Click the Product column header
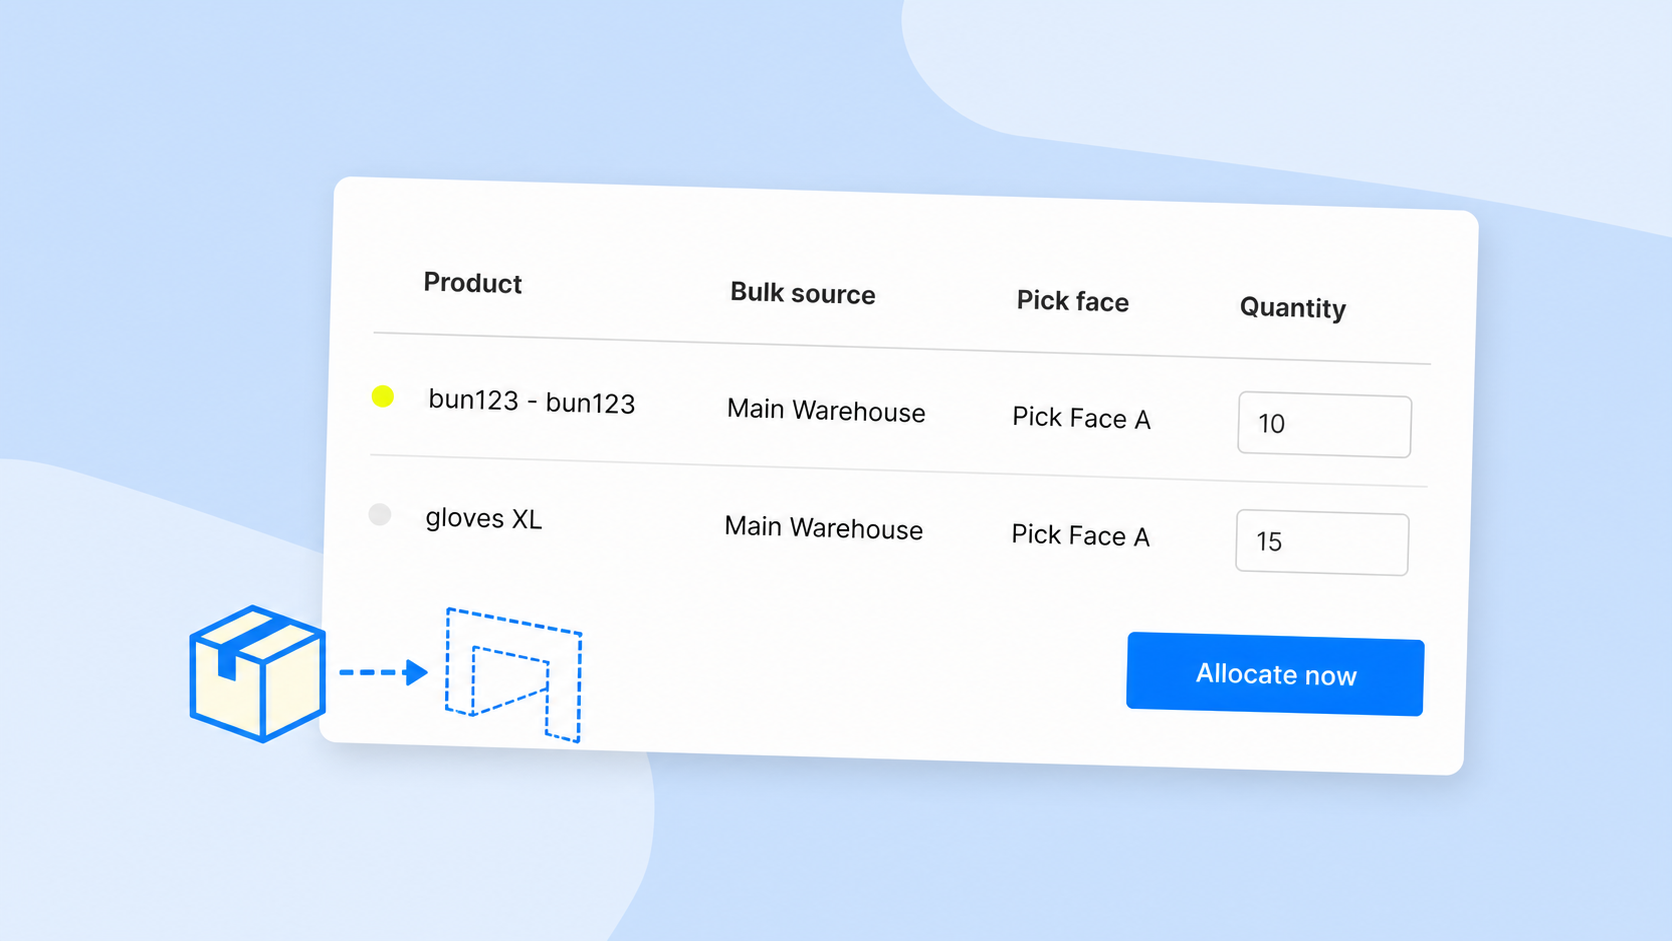Image resolution: width=1672 pixels, height=941 pixels. (x=472, y=283)
